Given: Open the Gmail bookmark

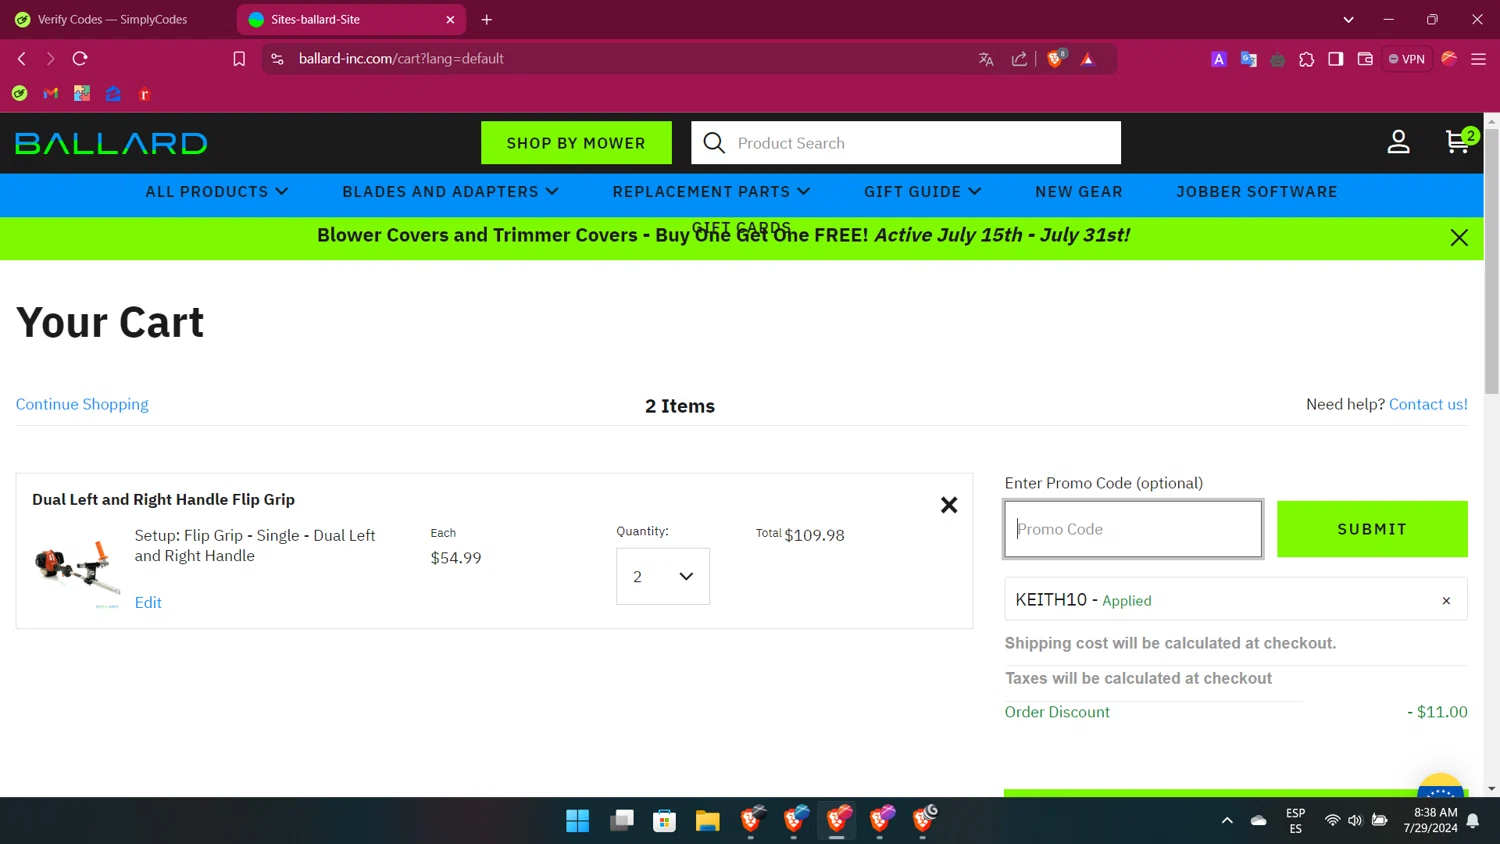Looking at the screenshot, I should 51,94.
